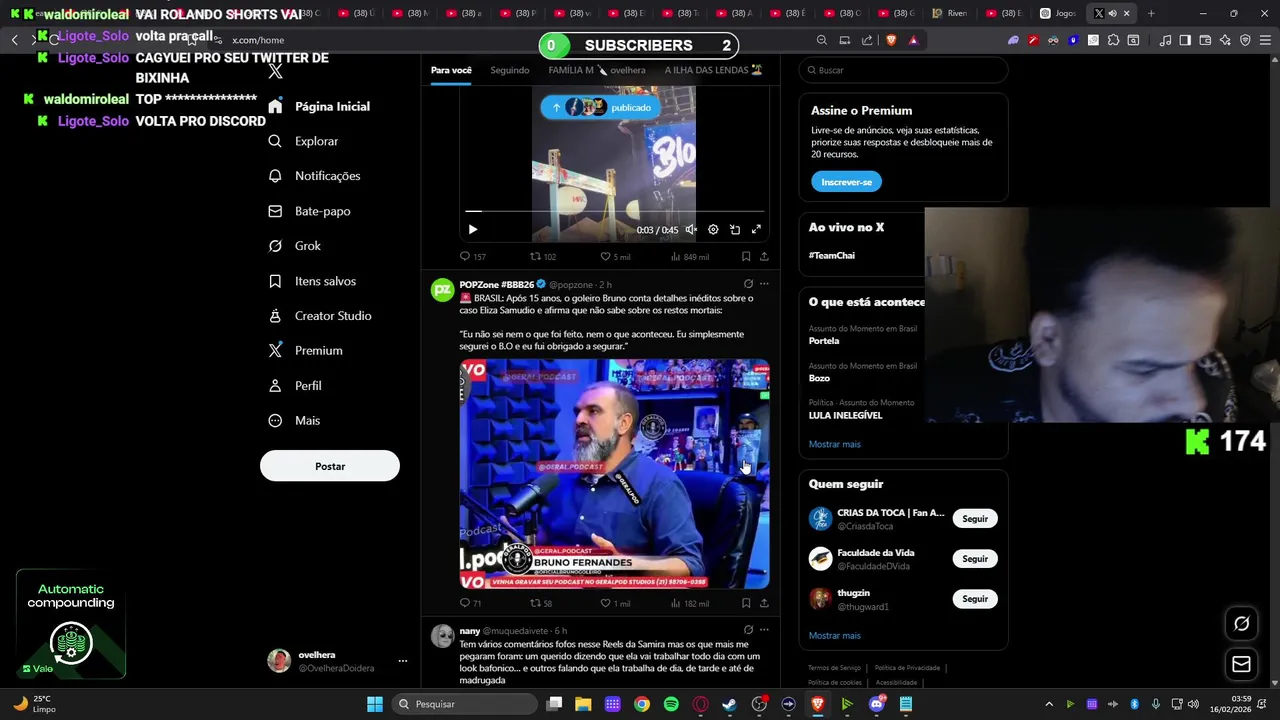Open Bate-papo messages
The width and height of the screenshot is (1280, 720).
(309, 211)
